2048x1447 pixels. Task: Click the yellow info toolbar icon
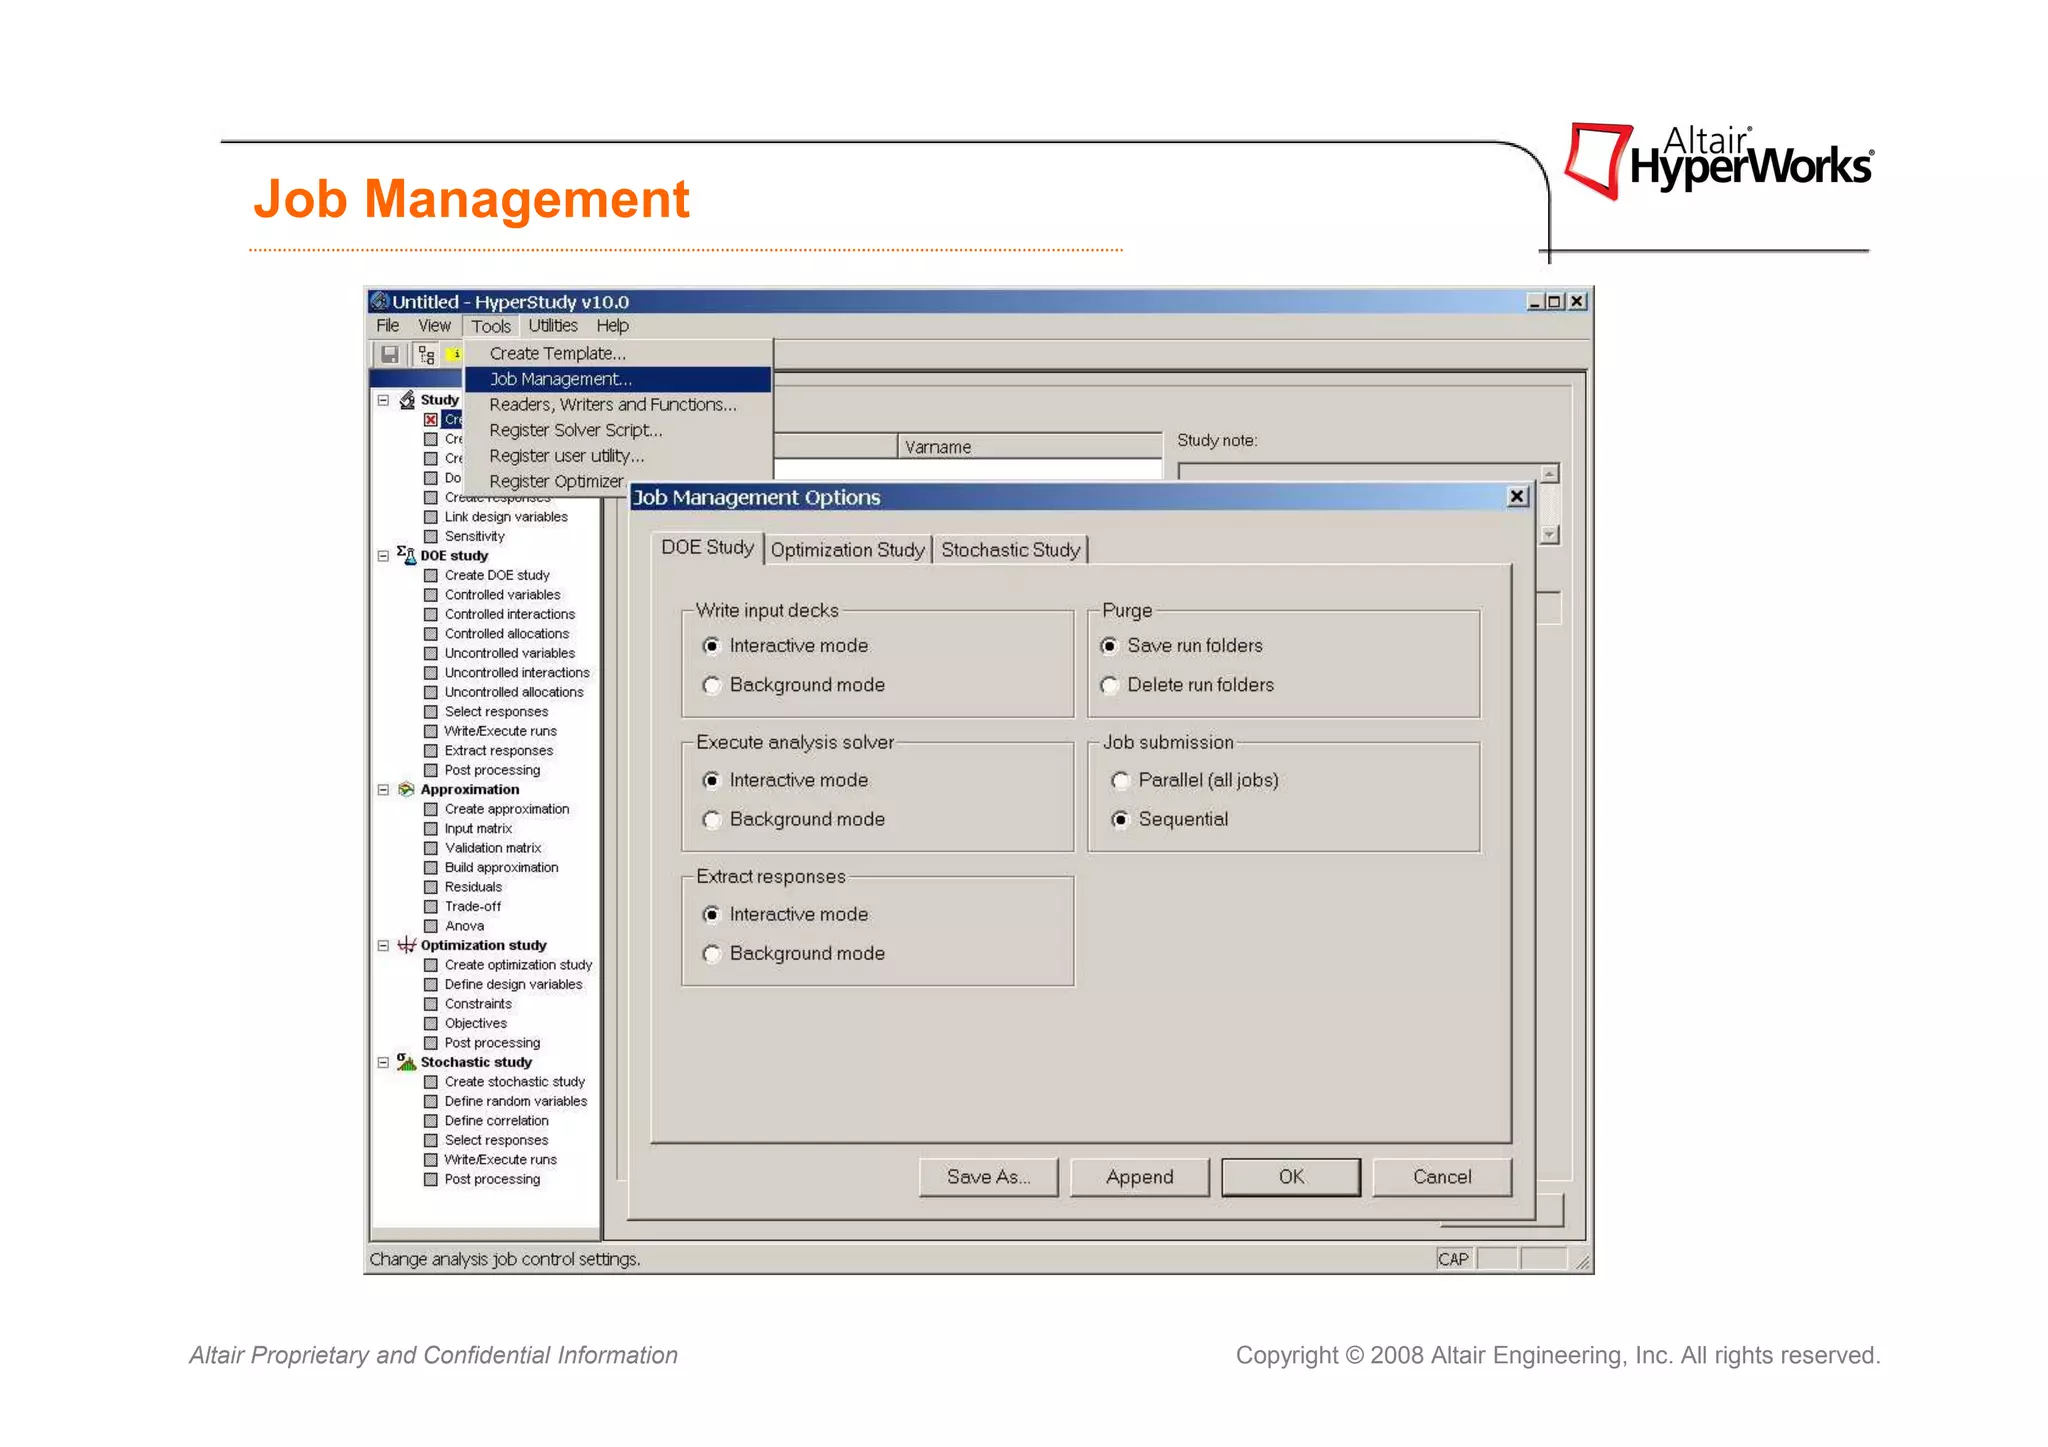pyautogui.click(x=455, y=354)
